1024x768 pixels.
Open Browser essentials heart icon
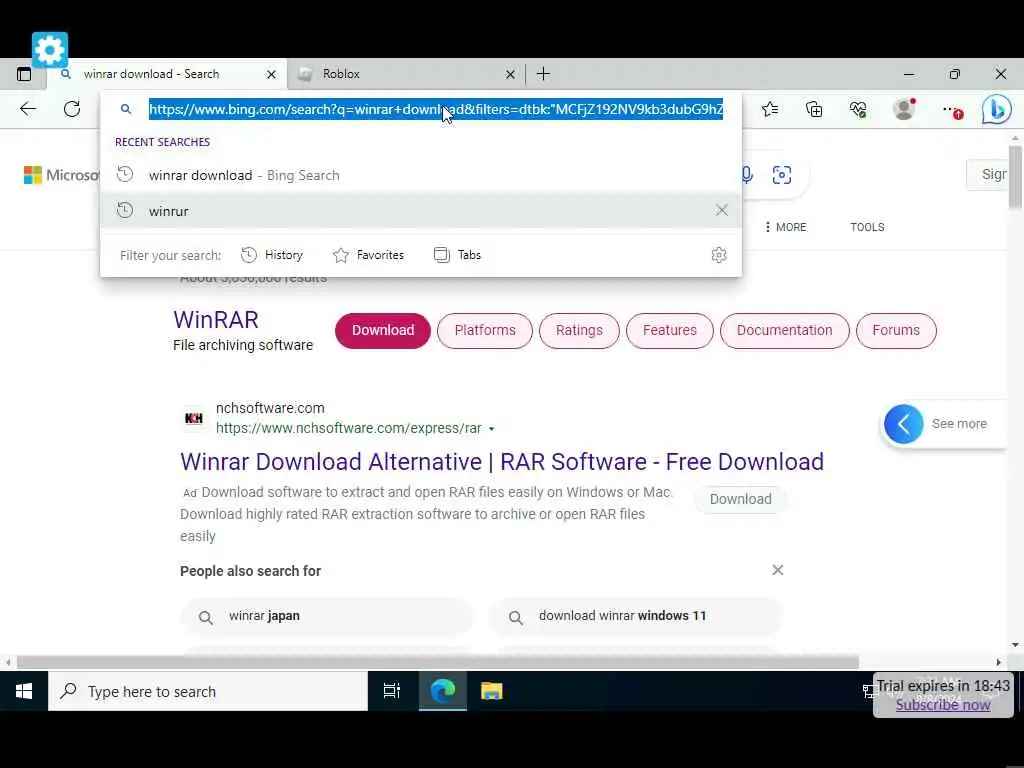pos(858,109)
